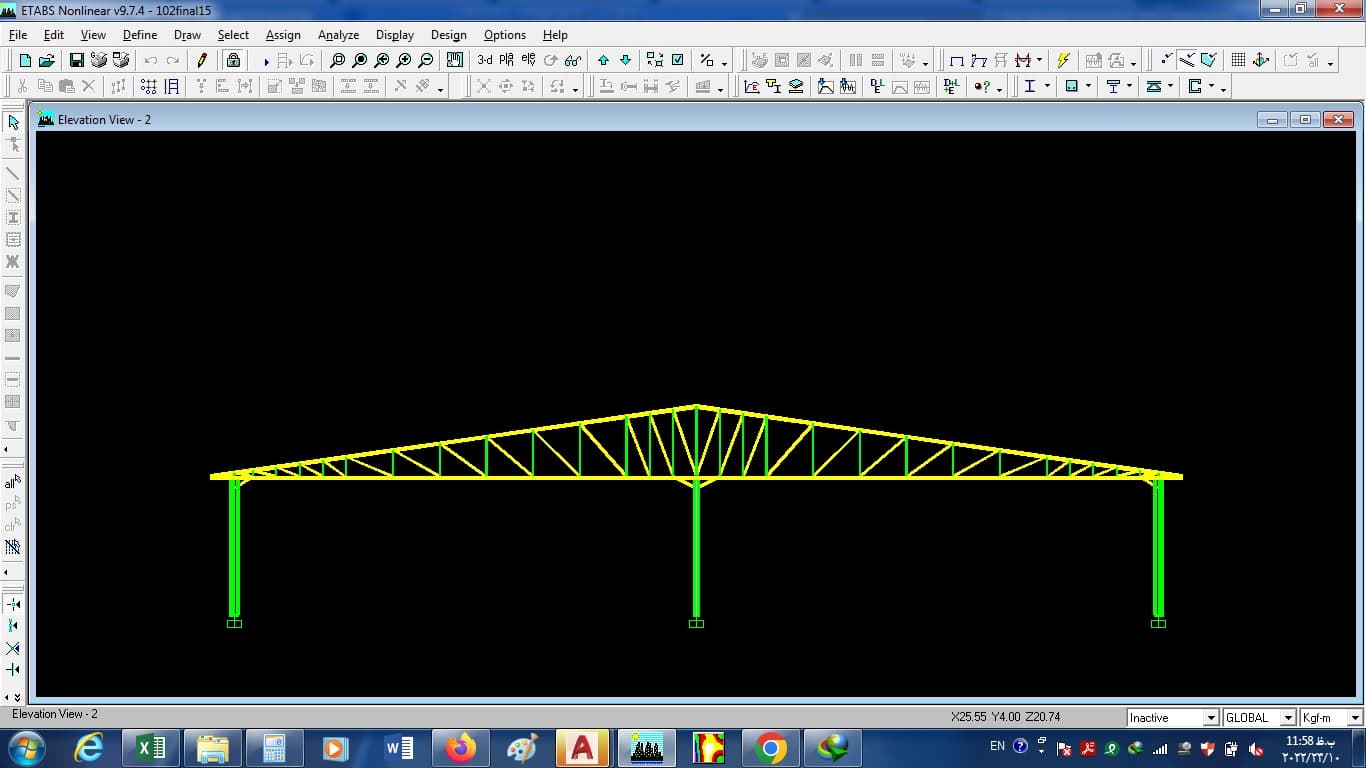This screenshot has height=768, width=1366.
Task: Restore full view zoom icon
Action: click(x=360, y=60)
